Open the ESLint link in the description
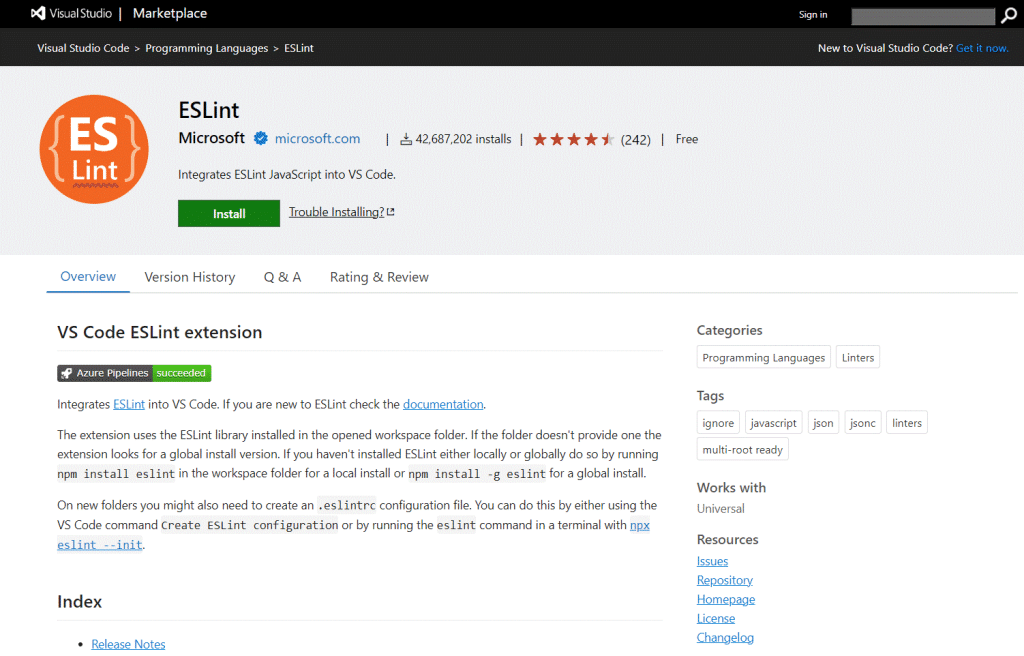The image size is (1024, 656). [x=129, y=404]
